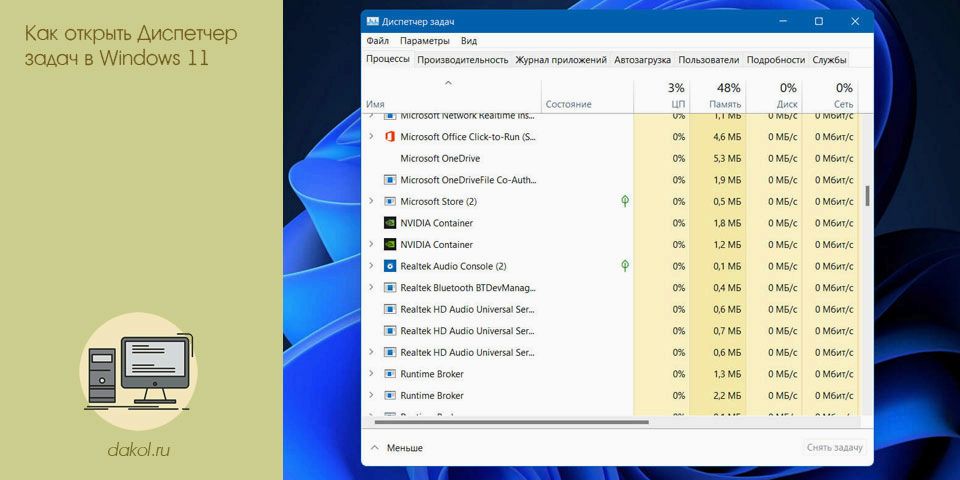Expand the Runtime Broker group using 1,3 МБ
Image resolution: width=960 pixels, height=480 pixels.
point(371,374)
